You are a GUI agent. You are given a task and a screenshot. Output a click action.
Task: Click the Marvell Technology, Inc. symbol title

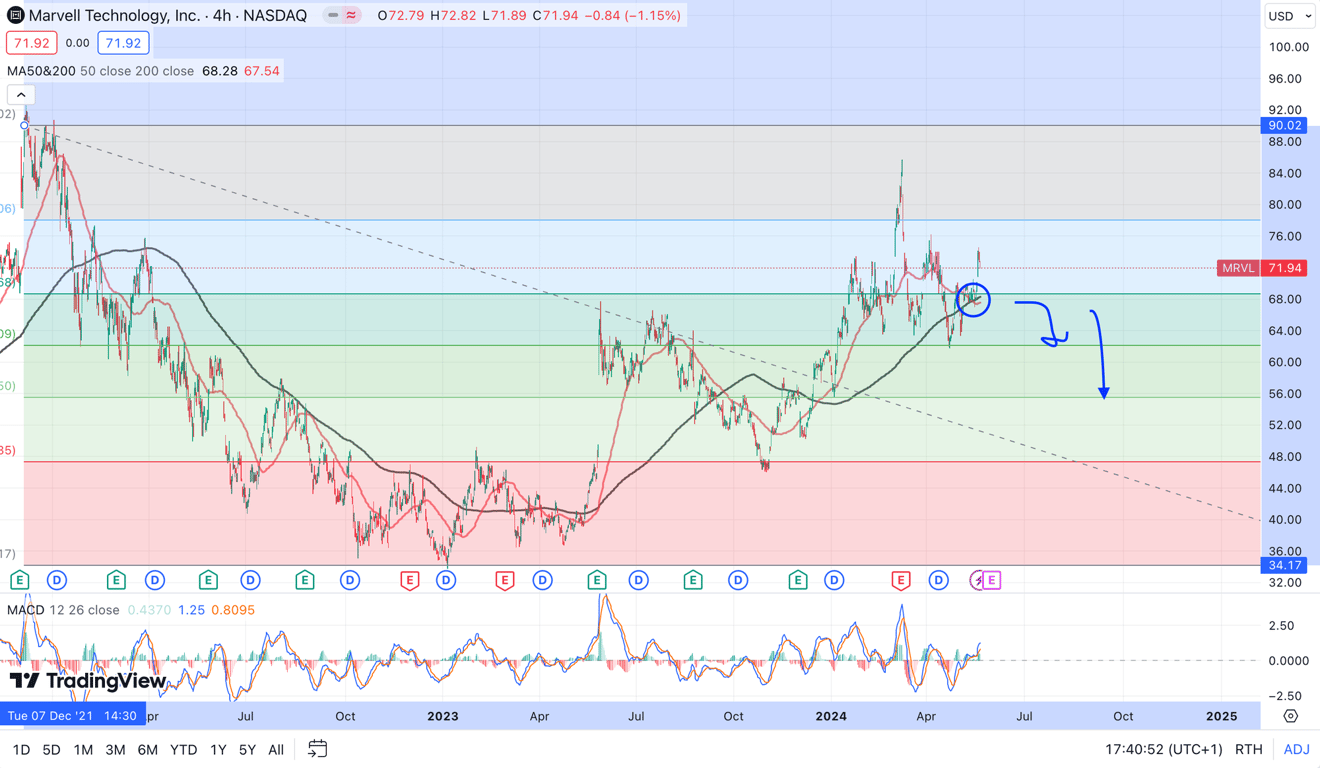tap(114, 16)
